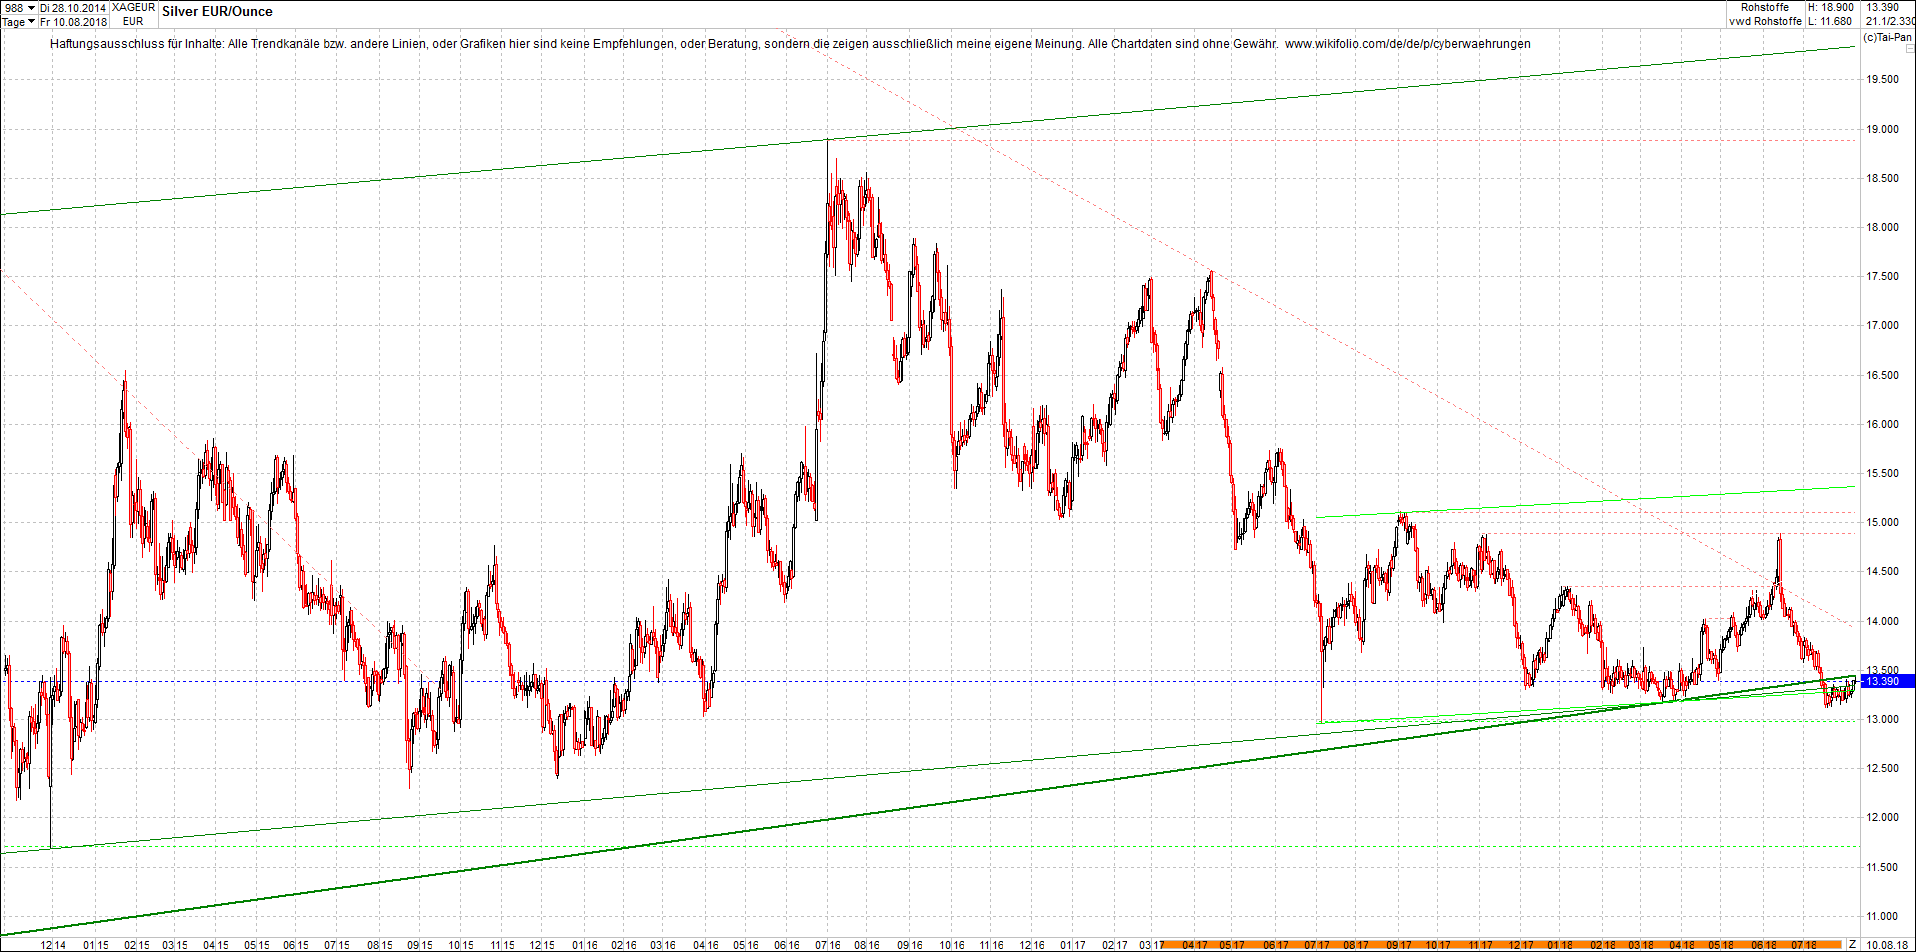
Task: Click the start date "Di 28.10.2014" field
Action: point(72,7)
